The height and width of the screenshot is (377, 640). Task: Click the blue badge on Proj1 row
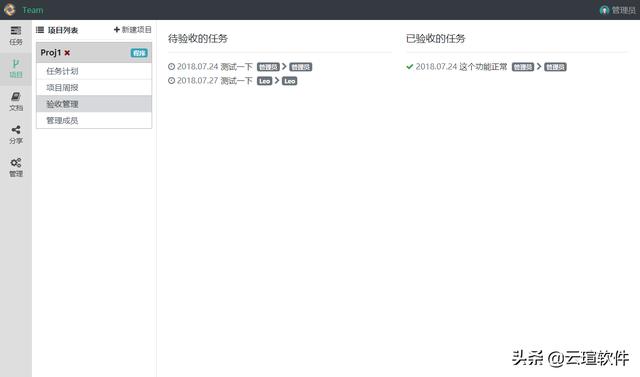139,53
